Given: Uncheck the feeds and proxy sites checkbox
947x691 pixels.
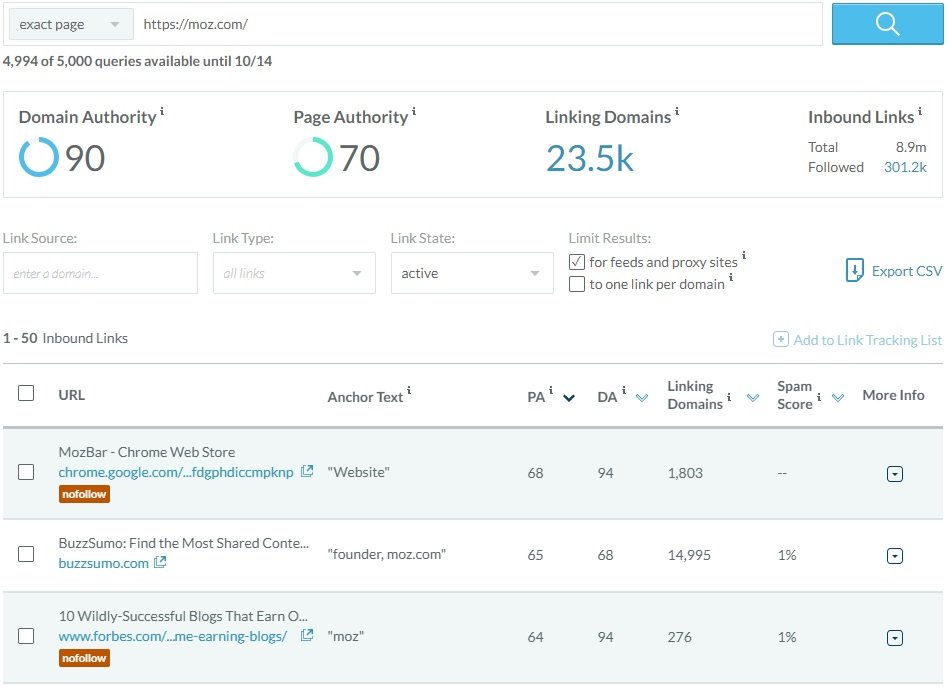Looking at the screenshot, I should (x=576, y=262).
